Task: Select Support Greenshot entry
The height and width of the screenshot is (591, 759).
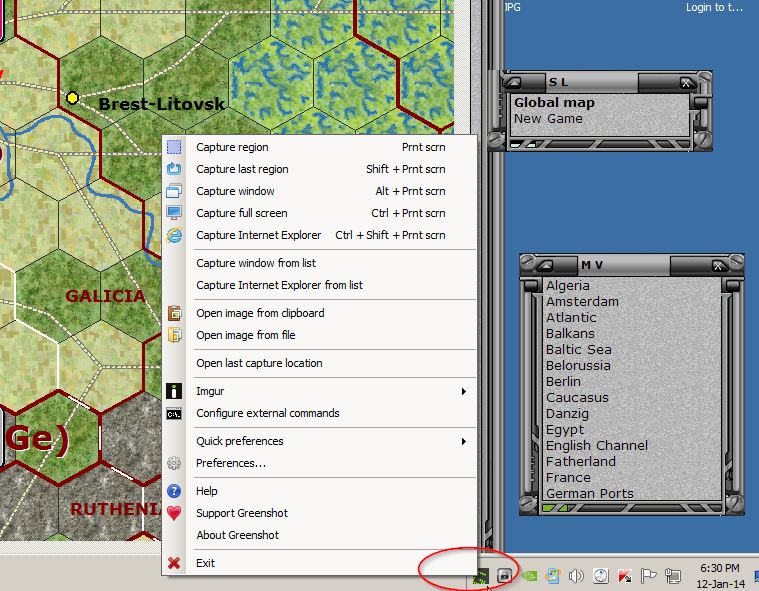Action: (319, 513)
